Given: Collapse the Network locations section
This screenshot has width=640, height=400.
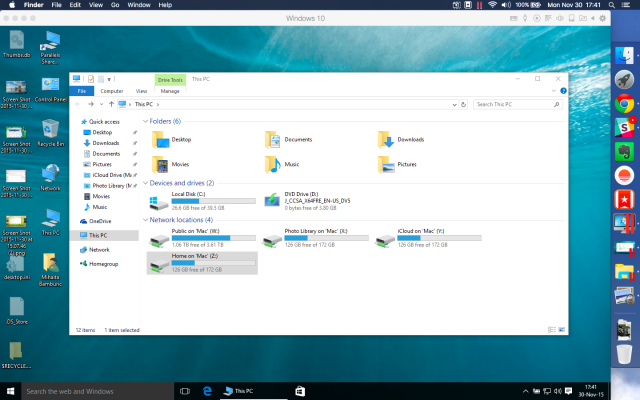Looking at the screenshot, I should pyautogui.click(x=145, y=220).
